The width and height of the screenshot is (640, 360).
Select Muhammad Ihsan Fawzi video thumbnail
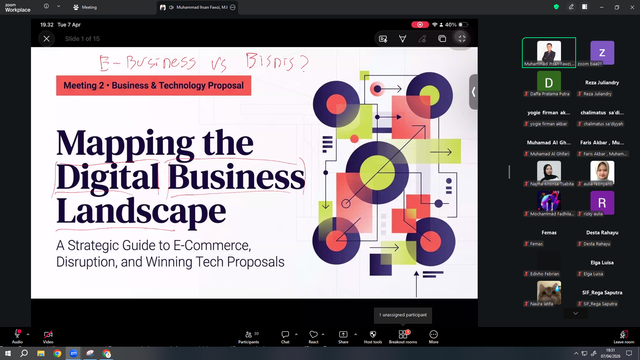(x=549, y=52)
